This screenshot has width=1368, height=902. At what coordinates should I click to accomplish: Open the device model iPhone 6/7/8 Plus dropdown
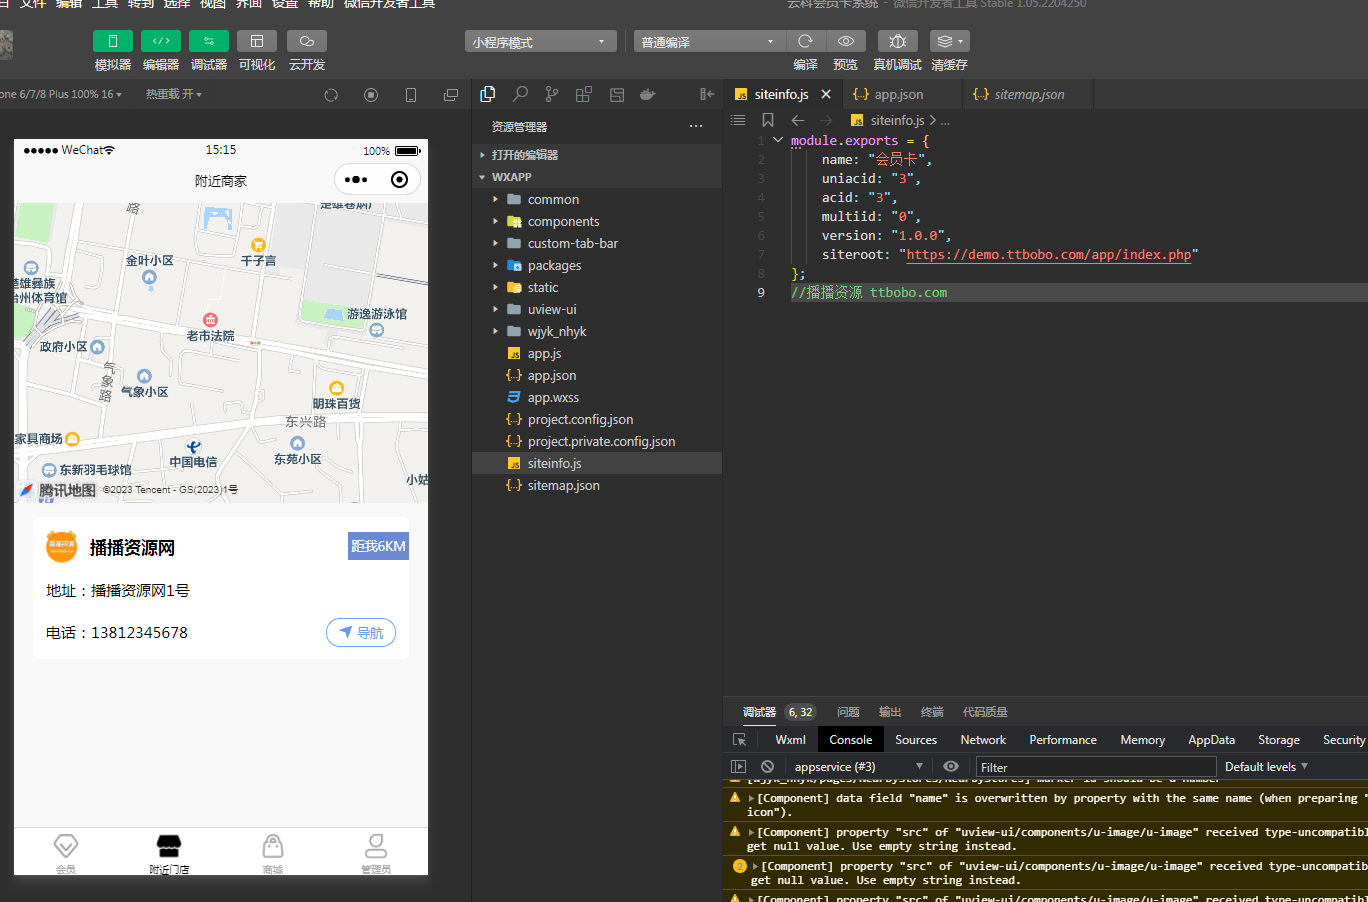click(60, 94)
